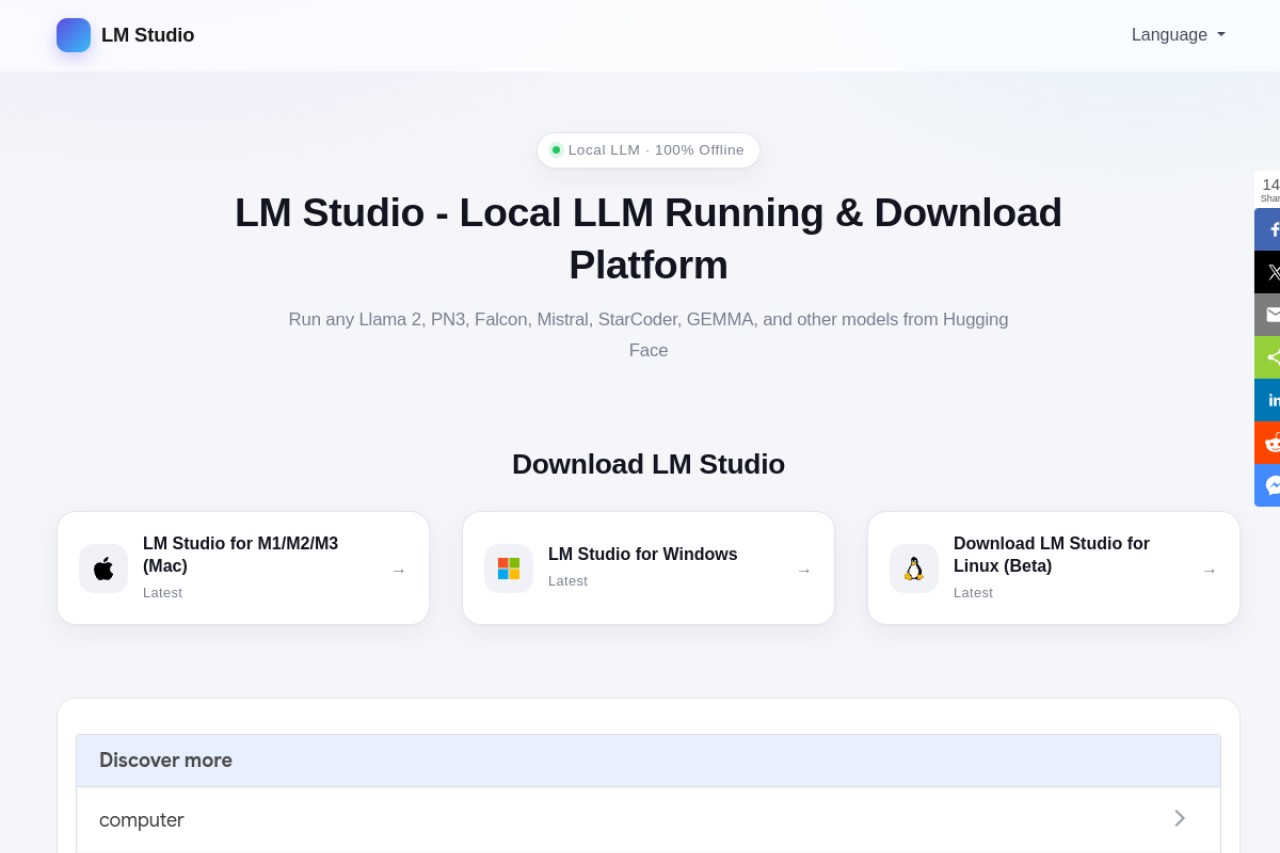Click the green ShareThis share icon
The height and width of the screenshot is (853, 1280).
click(1268, 357)
